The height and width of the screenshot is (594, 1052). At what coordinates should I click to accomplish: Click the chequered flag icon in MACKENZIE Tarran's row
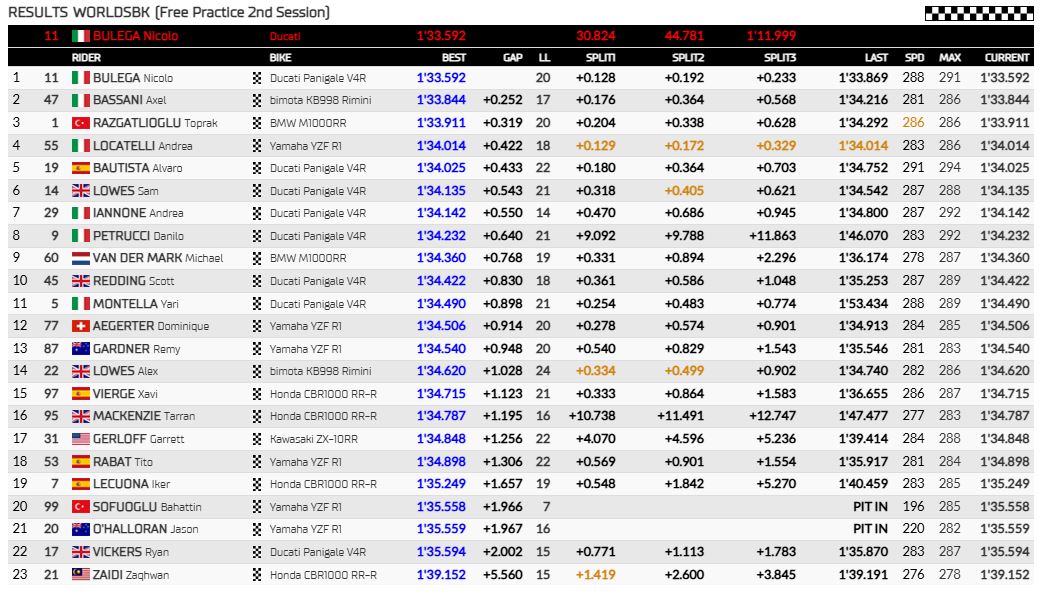pyautogui.click(x=257, y=417)
